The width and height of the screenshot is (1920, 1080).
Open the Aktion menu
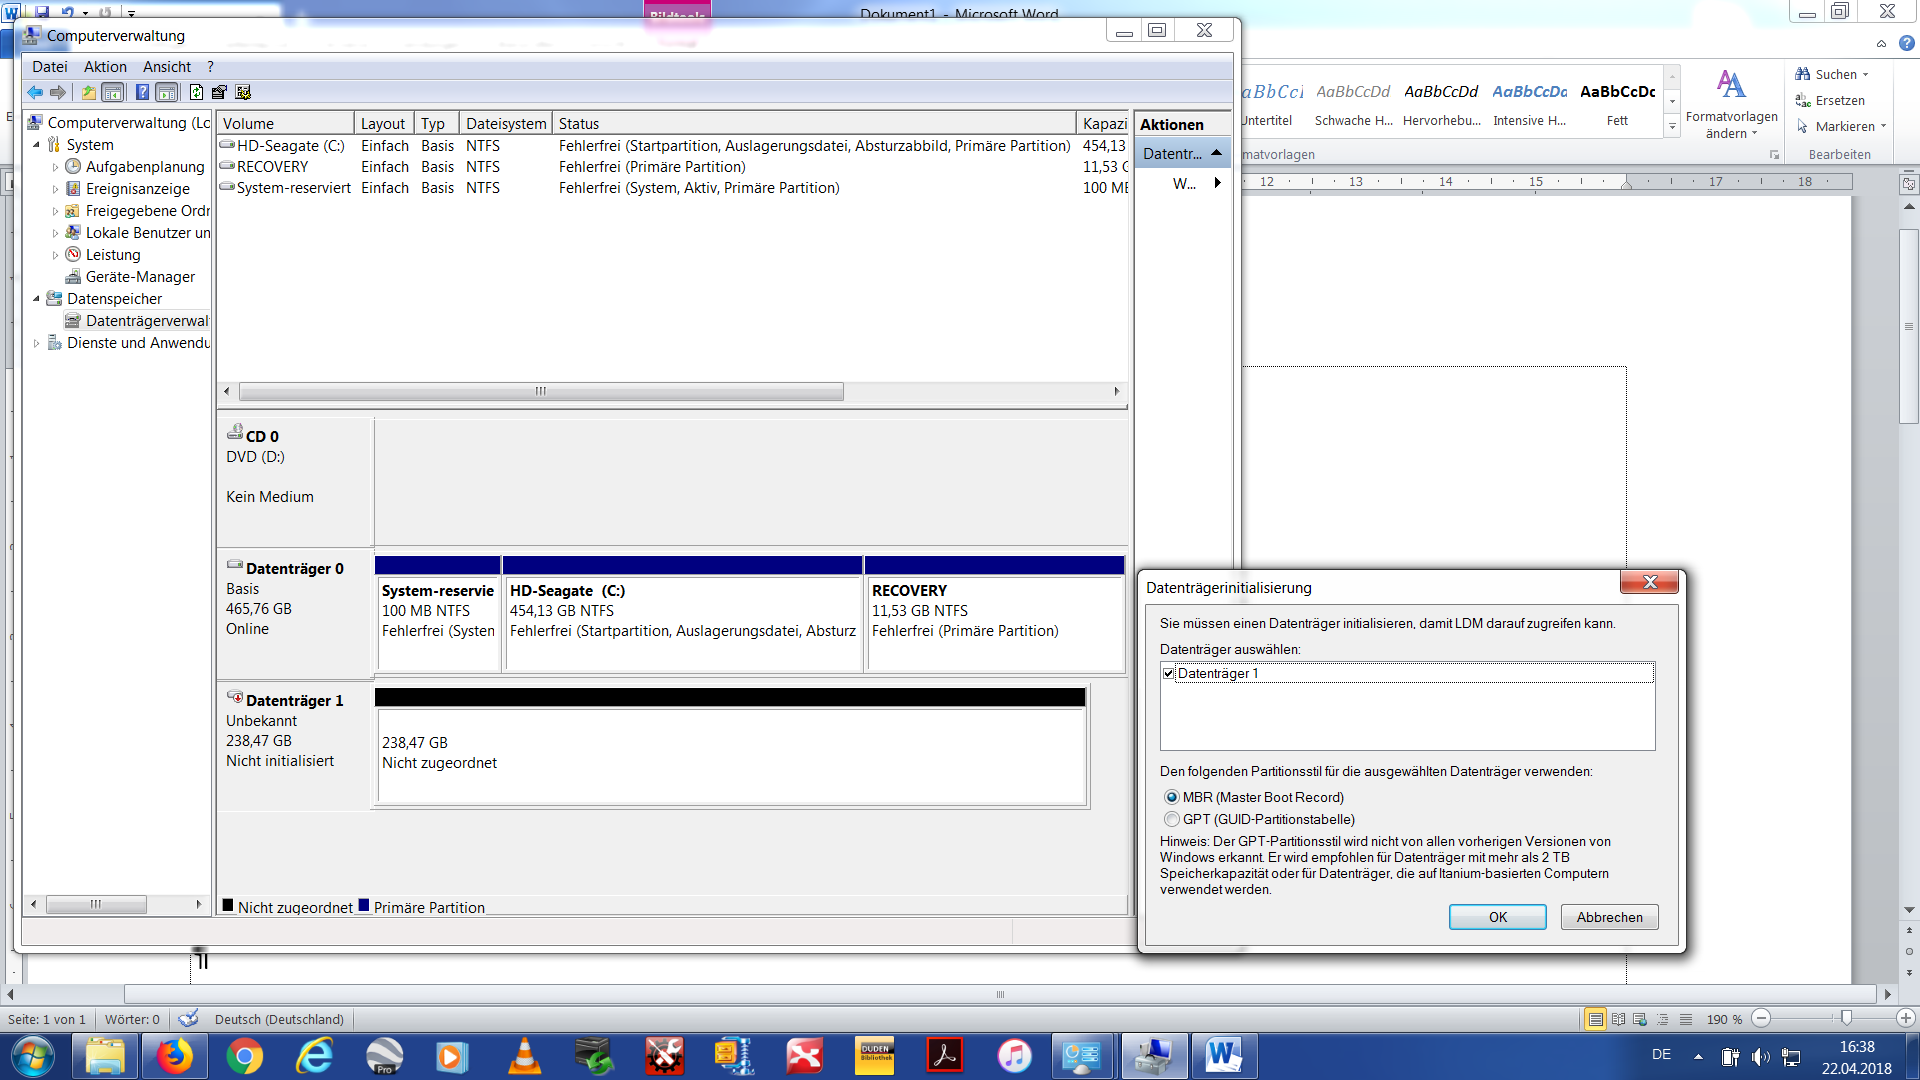tap(105, 67)
